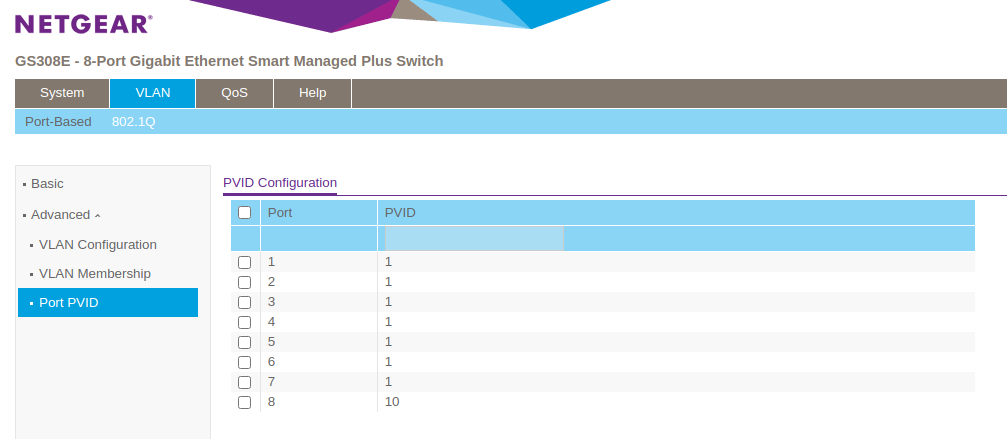Check the box for port 1
Viewport: 1007px width, 439px height.
244,262
